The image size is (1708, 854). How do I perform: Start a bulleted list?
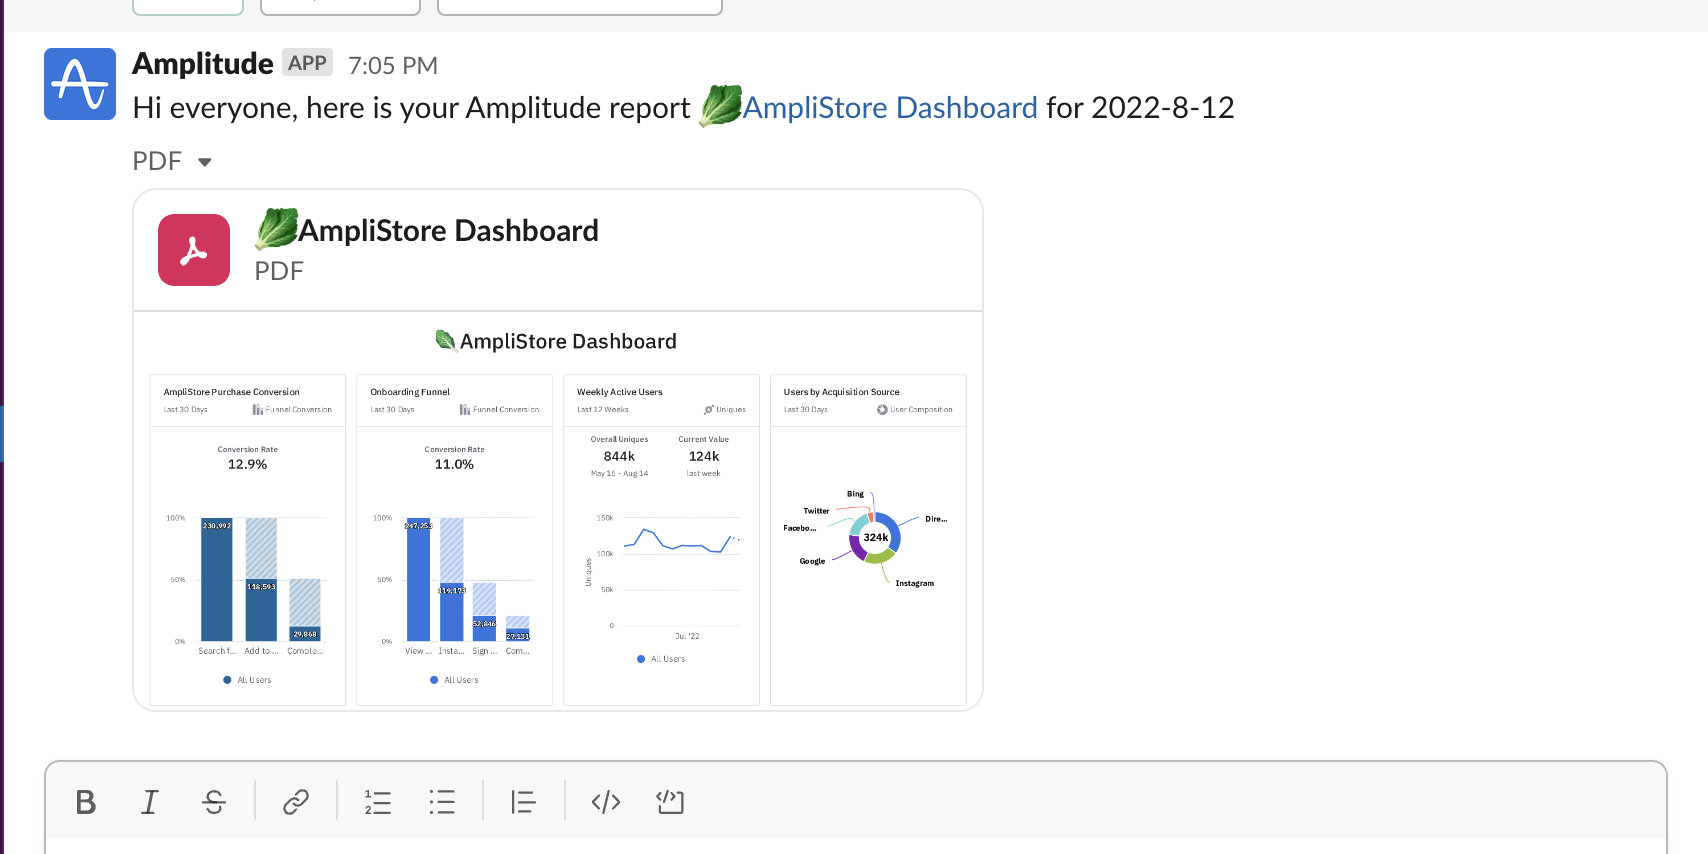(442, 802)
